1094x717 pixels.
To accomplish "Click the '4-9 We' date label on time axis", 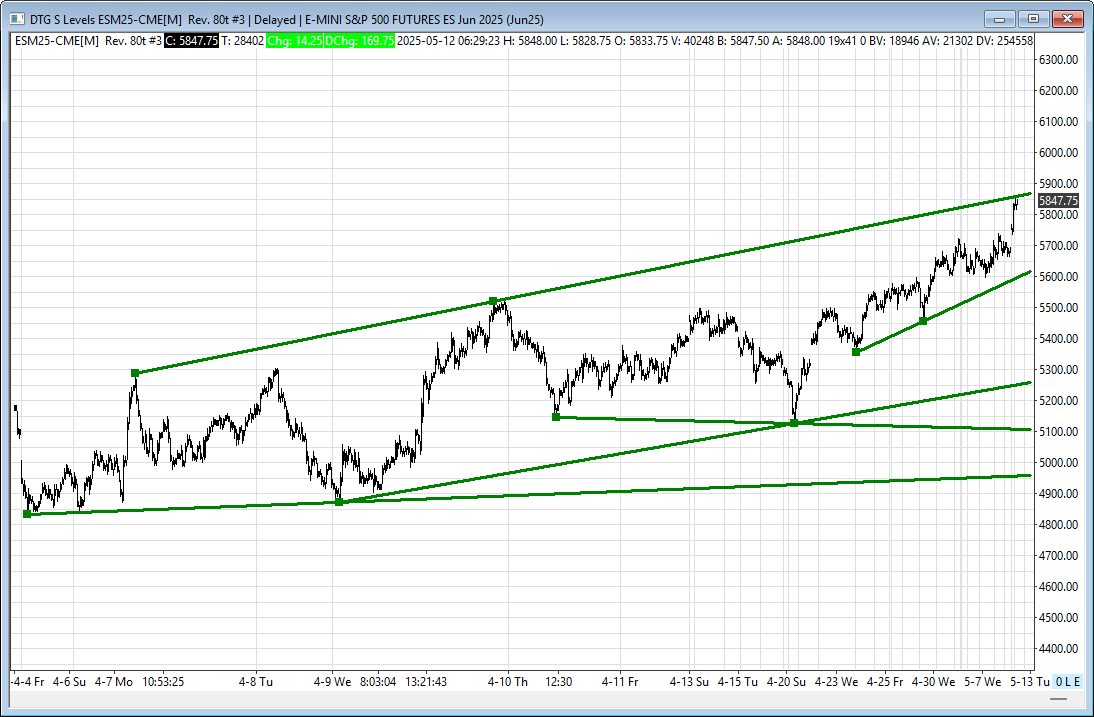I will click(x=333, y=681).
